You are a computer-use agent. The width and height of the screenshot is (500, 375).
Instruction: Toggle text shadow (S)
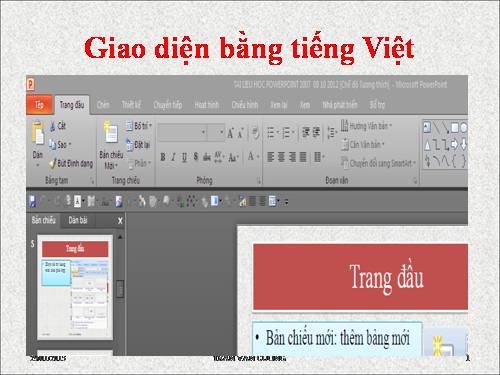click(196, 156)
